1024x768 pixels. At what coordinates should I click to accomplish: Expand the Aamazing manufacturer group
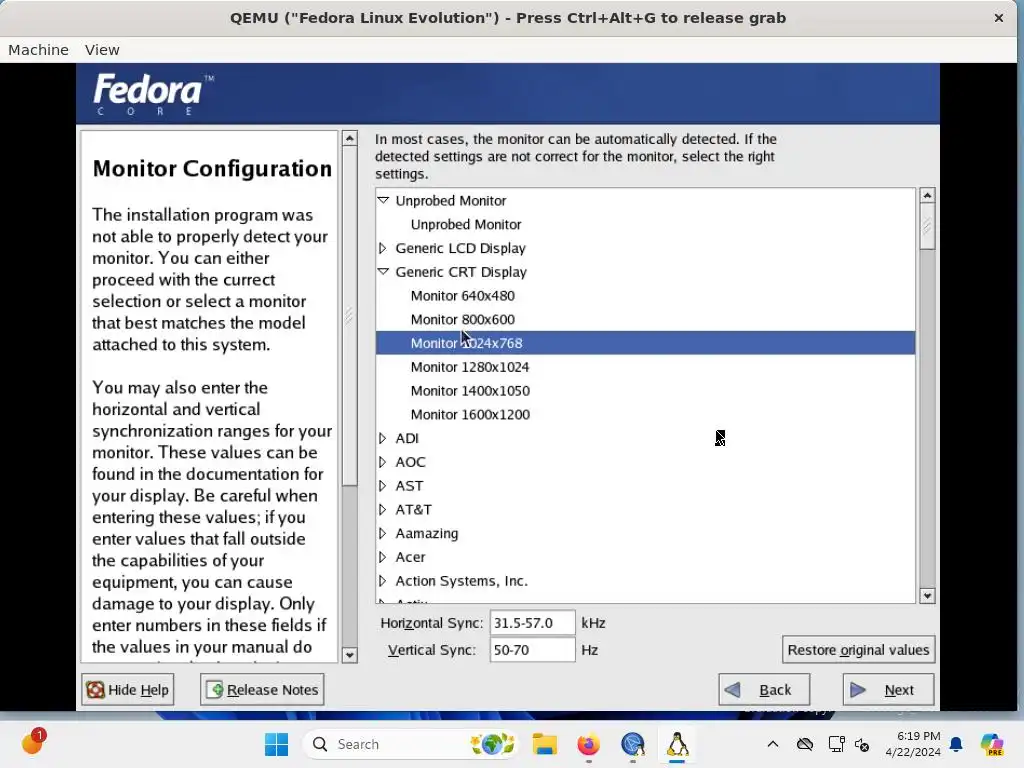click(x=383, y=534)
